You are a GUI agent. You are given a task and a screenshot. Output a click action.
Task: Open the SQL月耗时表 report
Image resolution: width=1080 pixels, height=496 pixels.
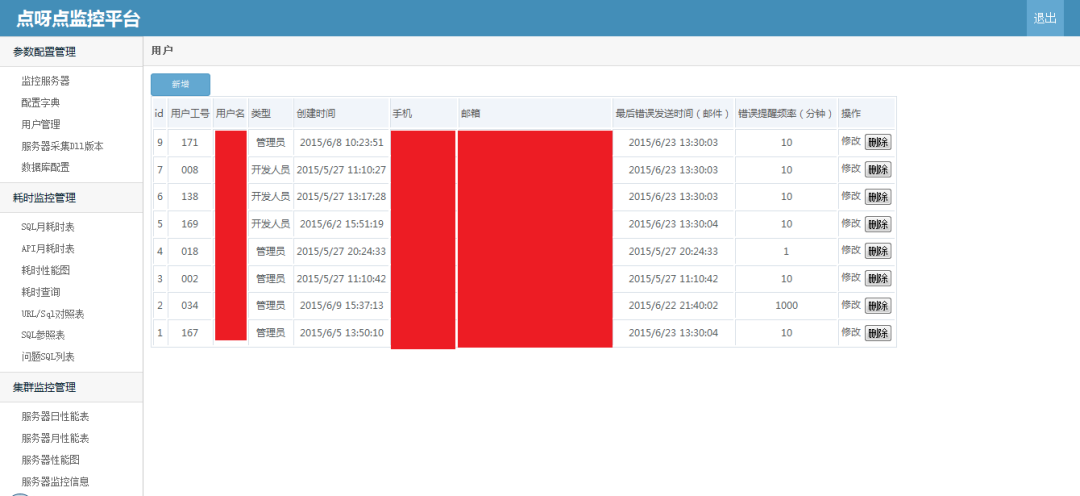pyautogui.click(x=48, y=227)
